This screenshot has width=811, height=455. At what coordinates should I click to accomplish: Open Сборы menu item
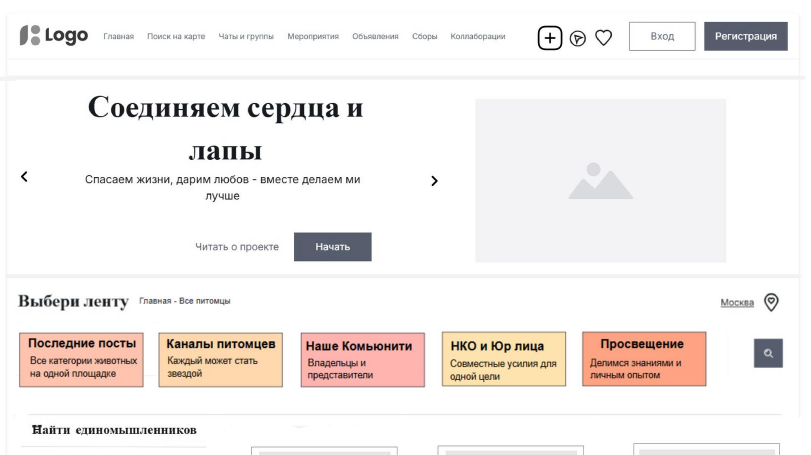click(x=424, y=36)
